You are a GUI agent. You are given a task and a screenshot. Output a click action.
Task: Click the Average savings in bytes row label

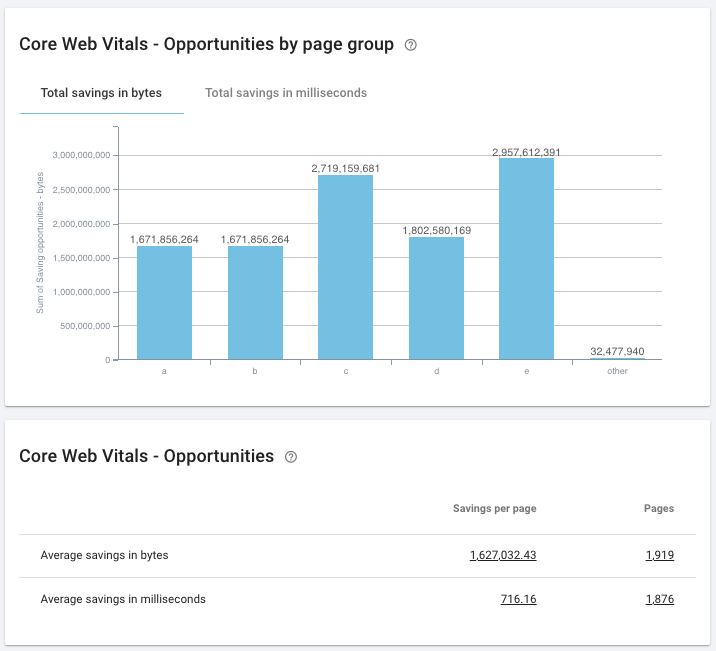(104, 555)
